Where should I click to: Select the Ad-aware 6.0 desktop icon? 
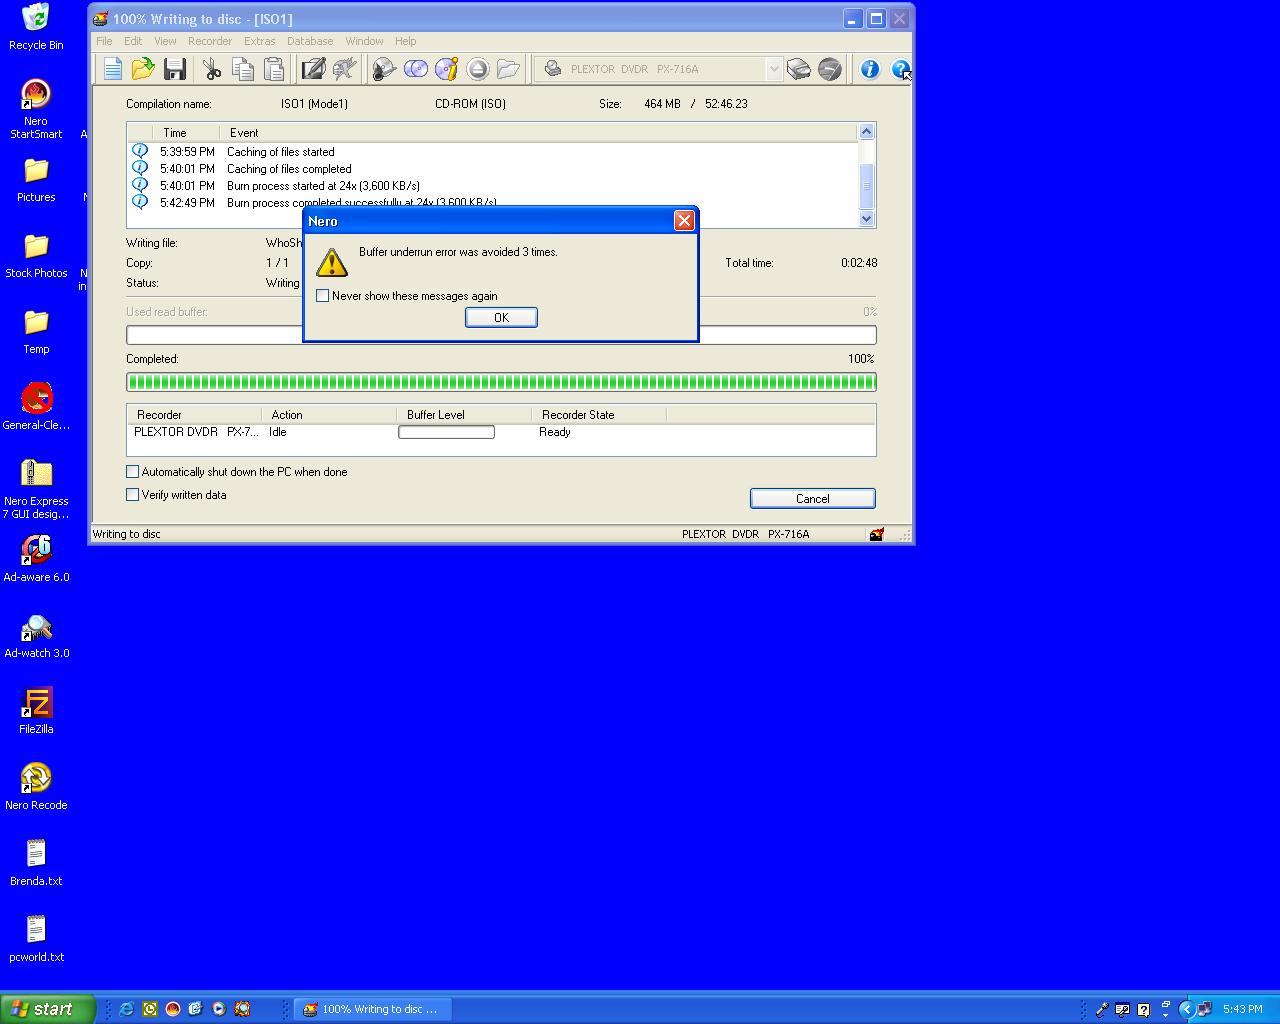pos(36,559)
